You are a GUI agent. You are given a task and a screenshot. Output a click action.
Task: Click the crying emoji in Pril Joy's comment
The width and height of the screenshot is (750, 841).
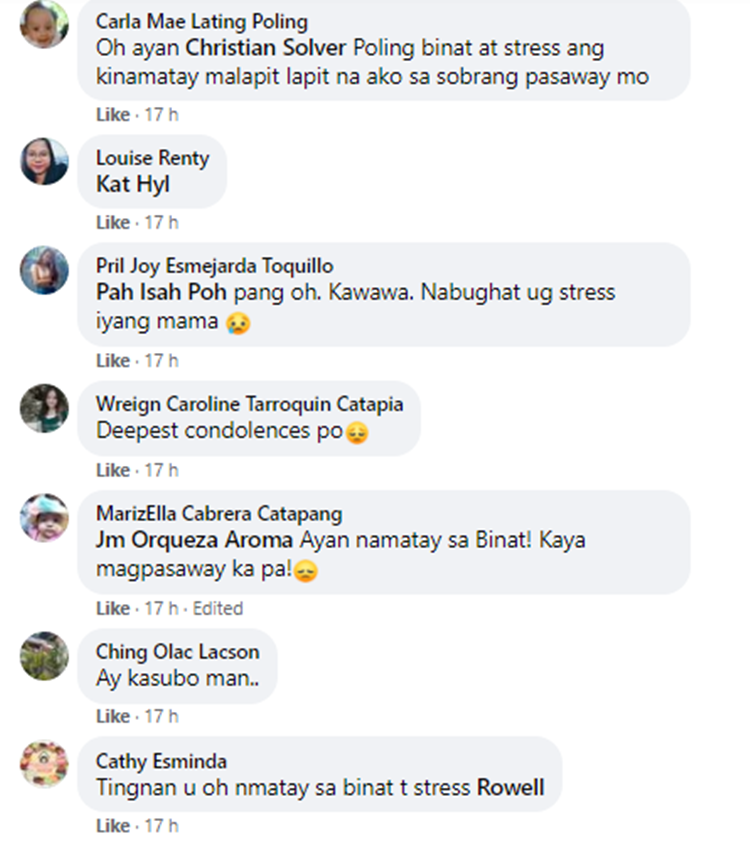pyautogui.click(x=238, y=323)
